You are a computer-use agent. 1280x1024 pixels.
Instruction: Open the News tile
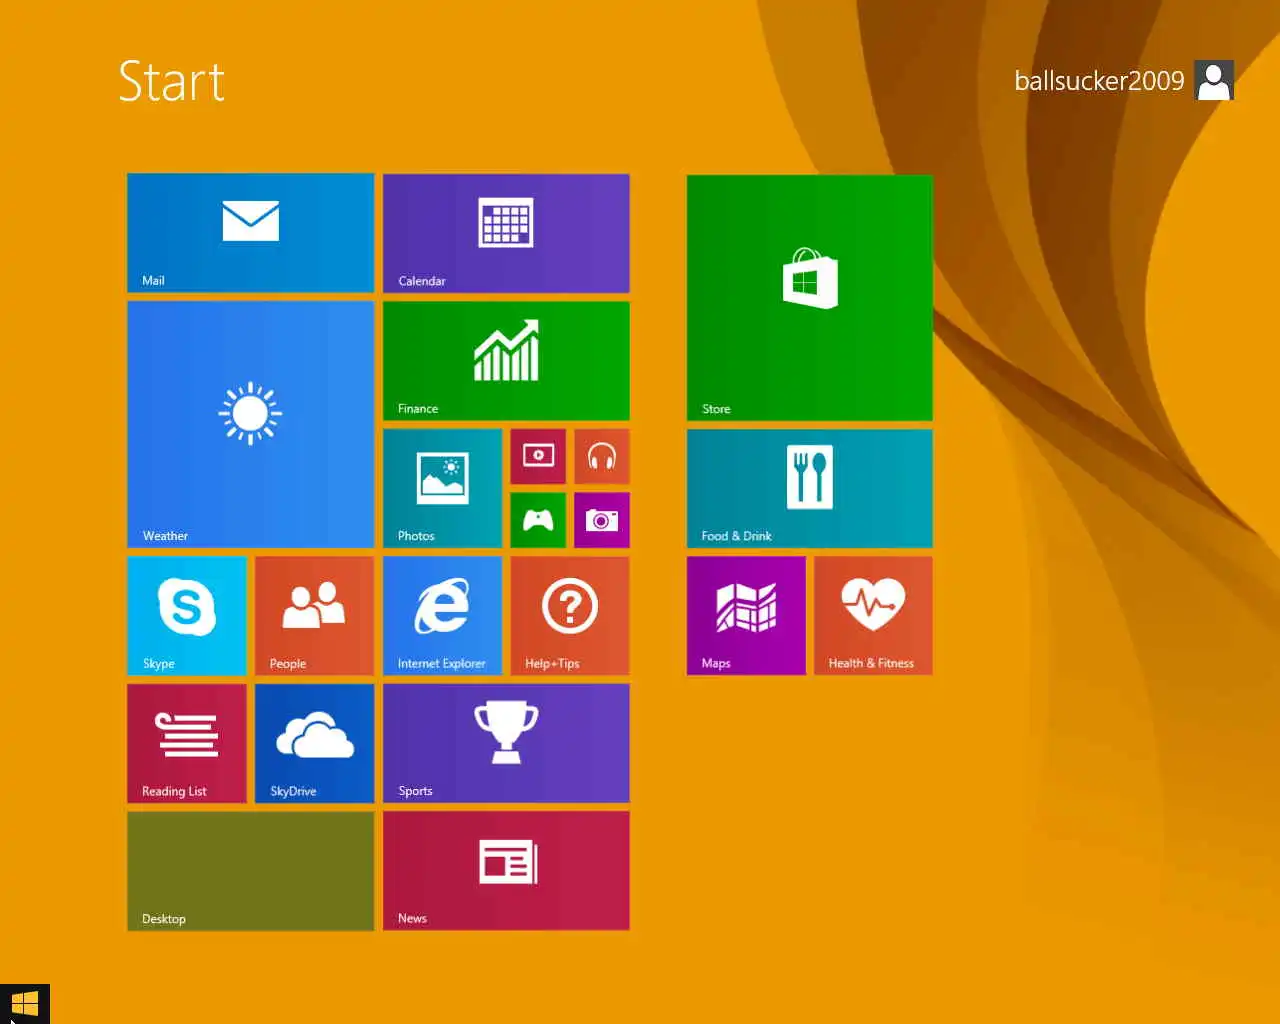pos(506,871)
